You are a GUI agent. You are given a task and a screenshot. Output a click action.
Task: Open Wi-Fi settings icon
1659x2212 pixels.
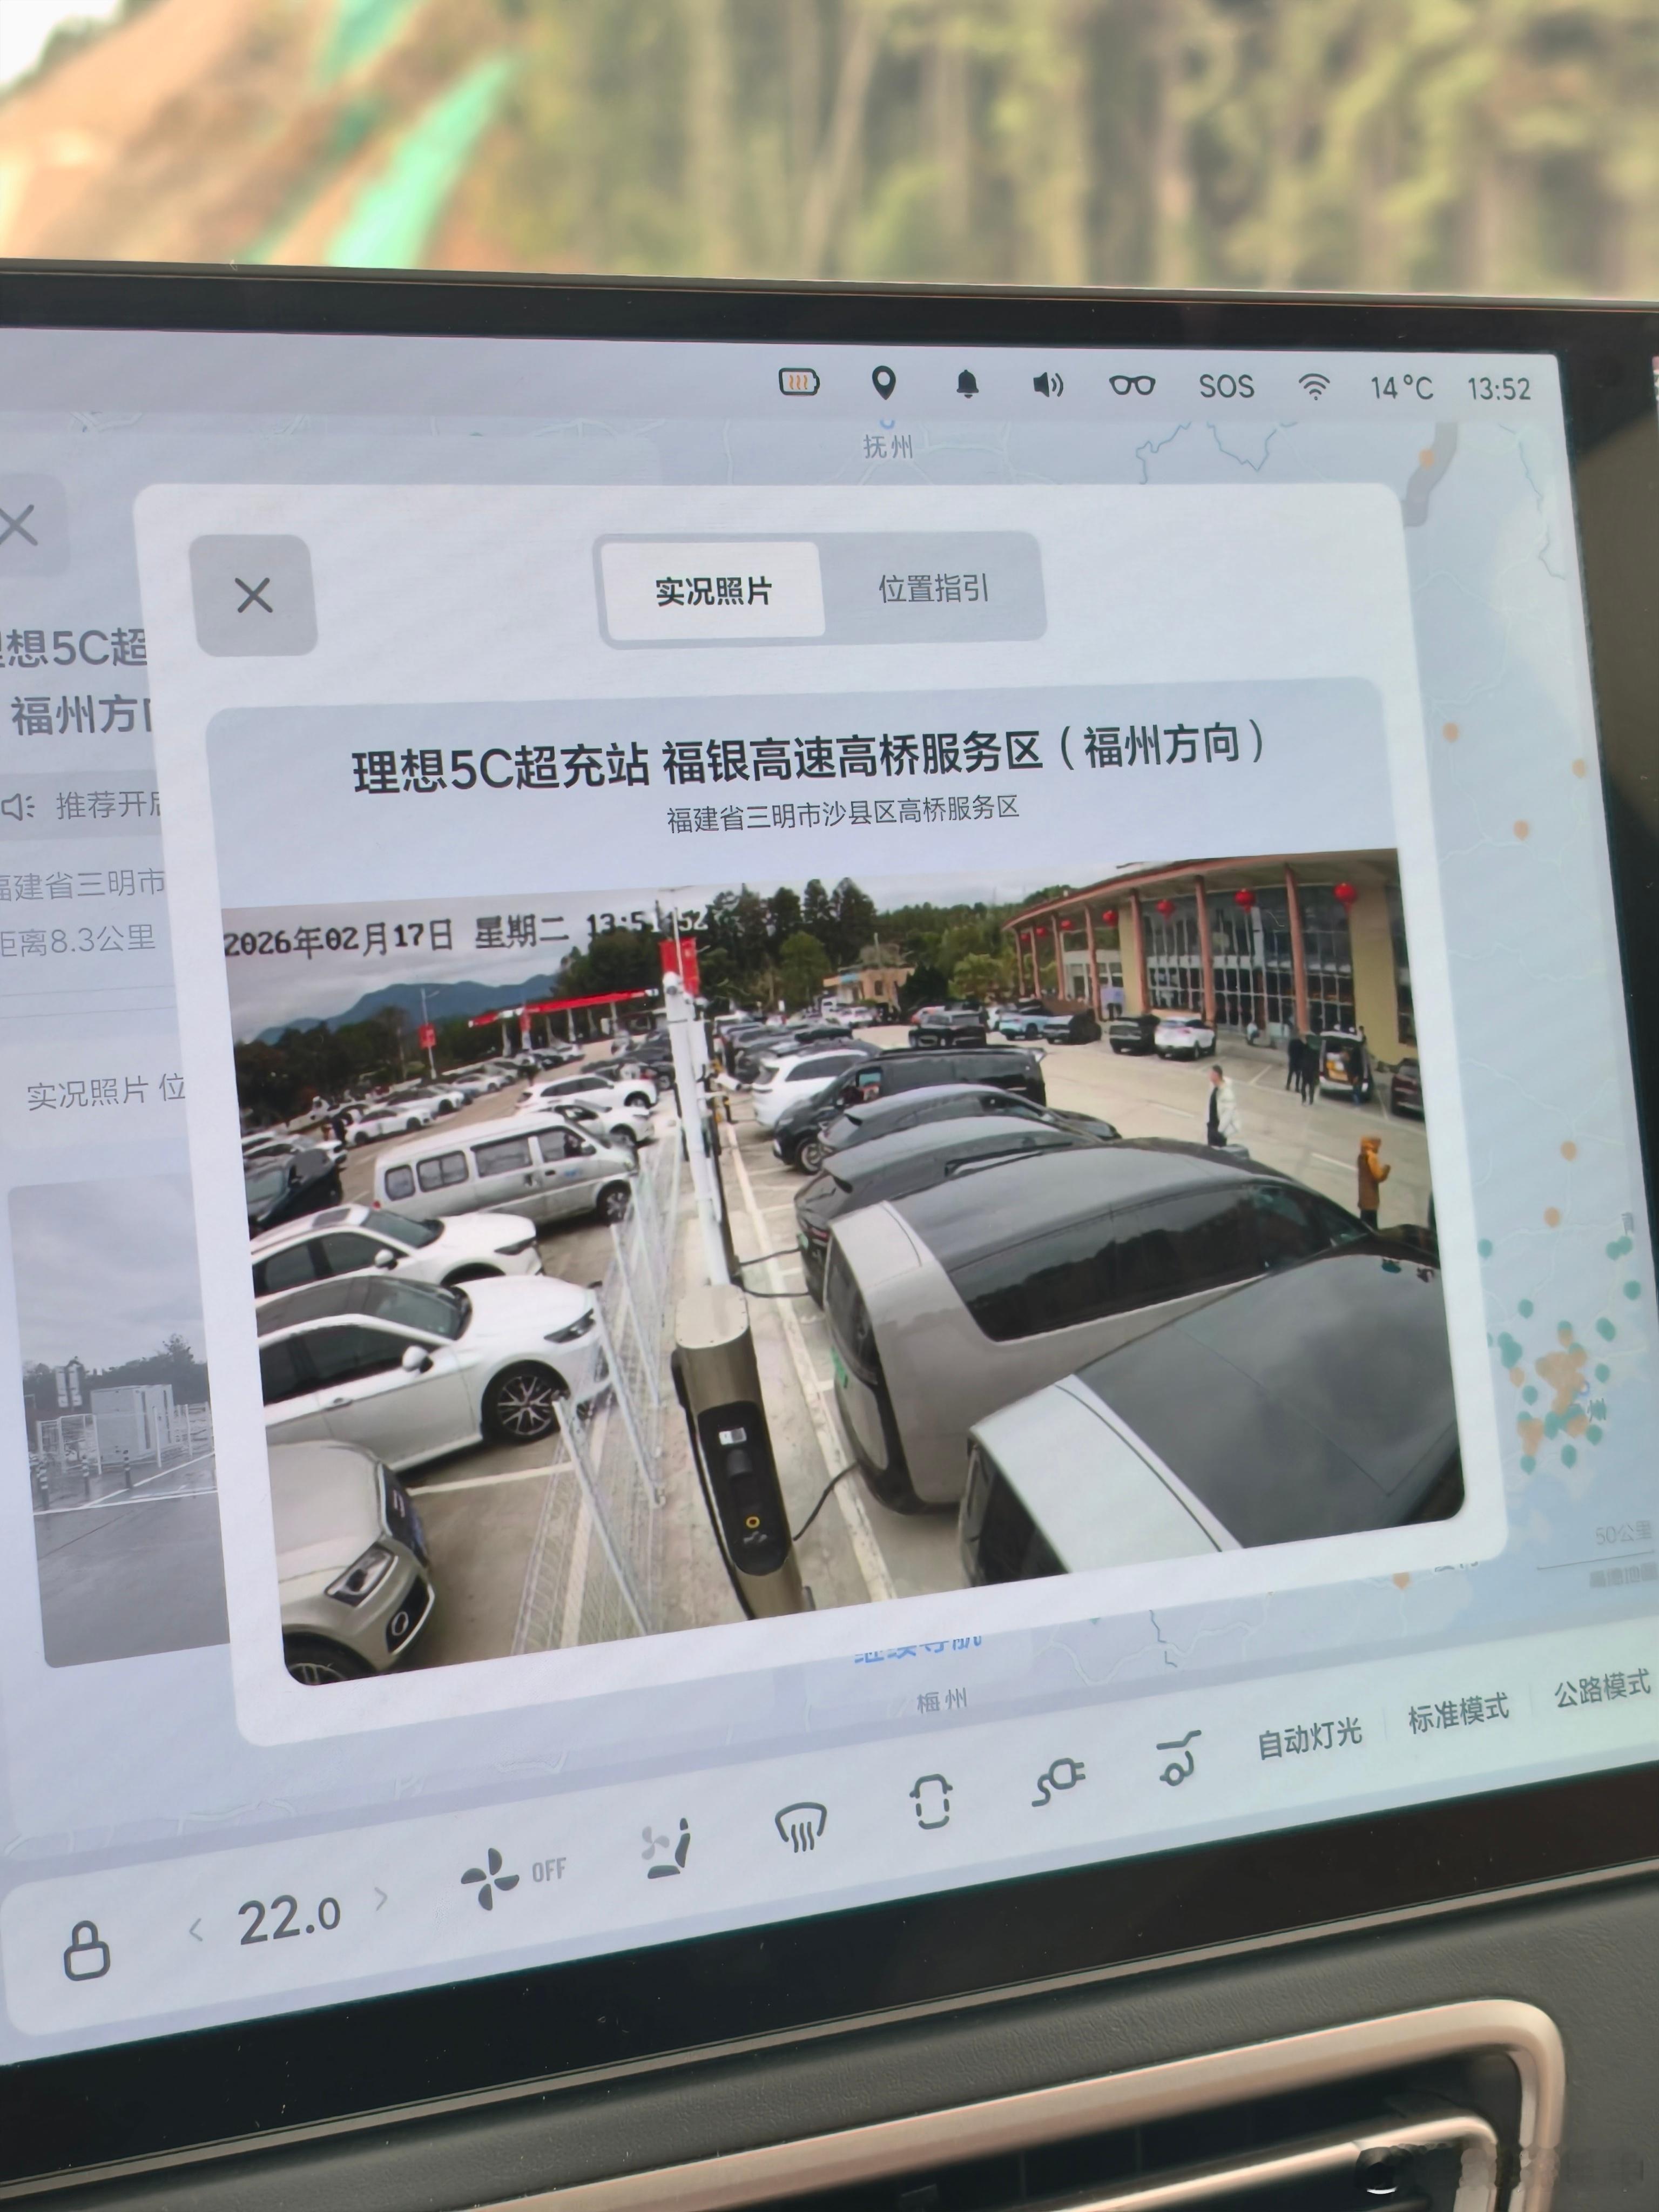coord(1313,386)
